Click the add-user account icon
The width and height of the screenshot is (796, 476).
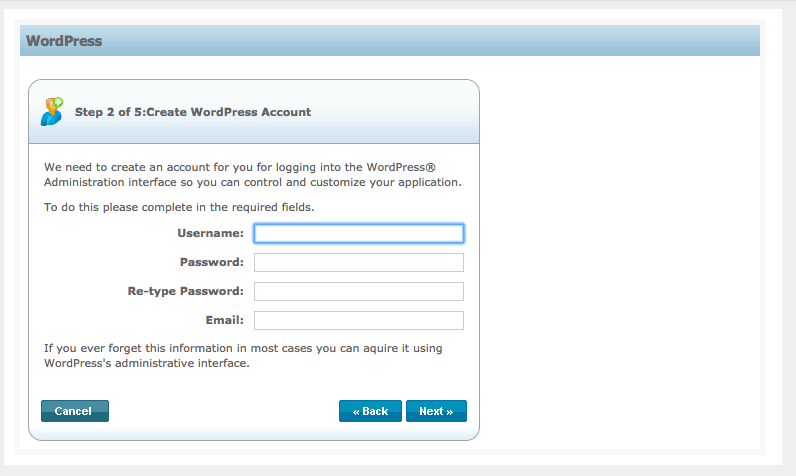52,112
